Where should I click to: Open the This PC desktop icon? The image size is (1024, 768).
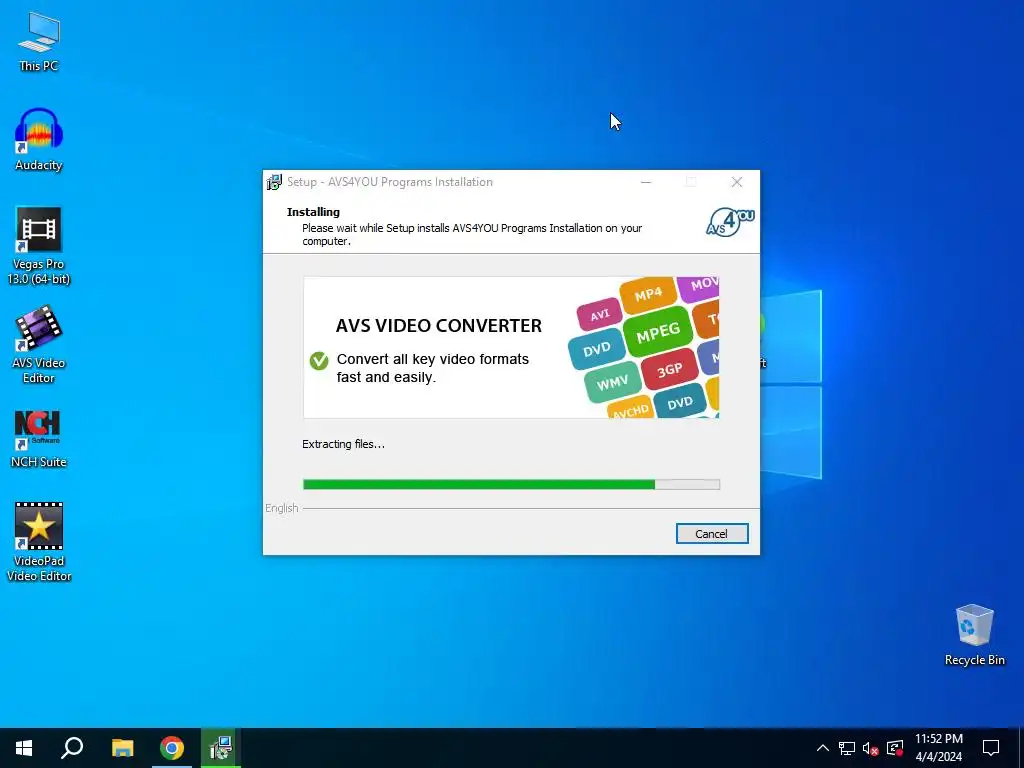[x=39, y=41]
